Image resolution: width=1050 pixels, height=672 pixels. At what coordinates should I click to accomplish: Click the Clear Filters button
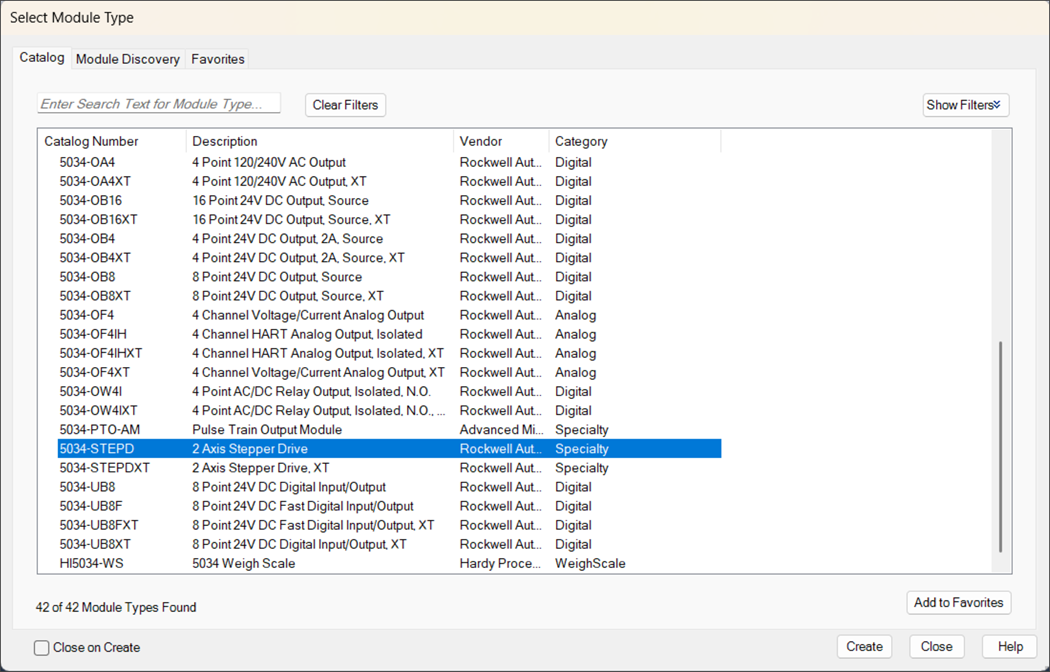[346, 105]
